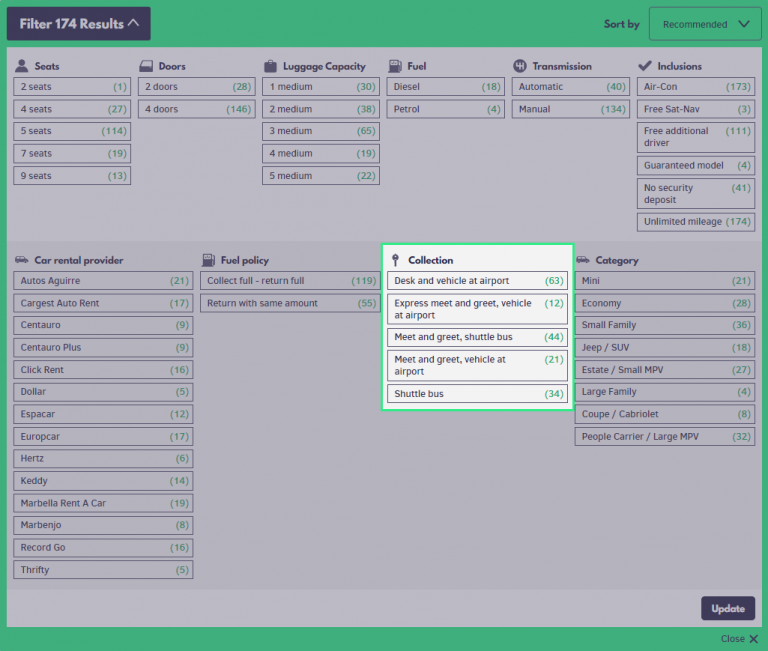This screenshot has height=651, width=768.
Task: Click the Doors section icon
Action: click(x=146, y=66)
